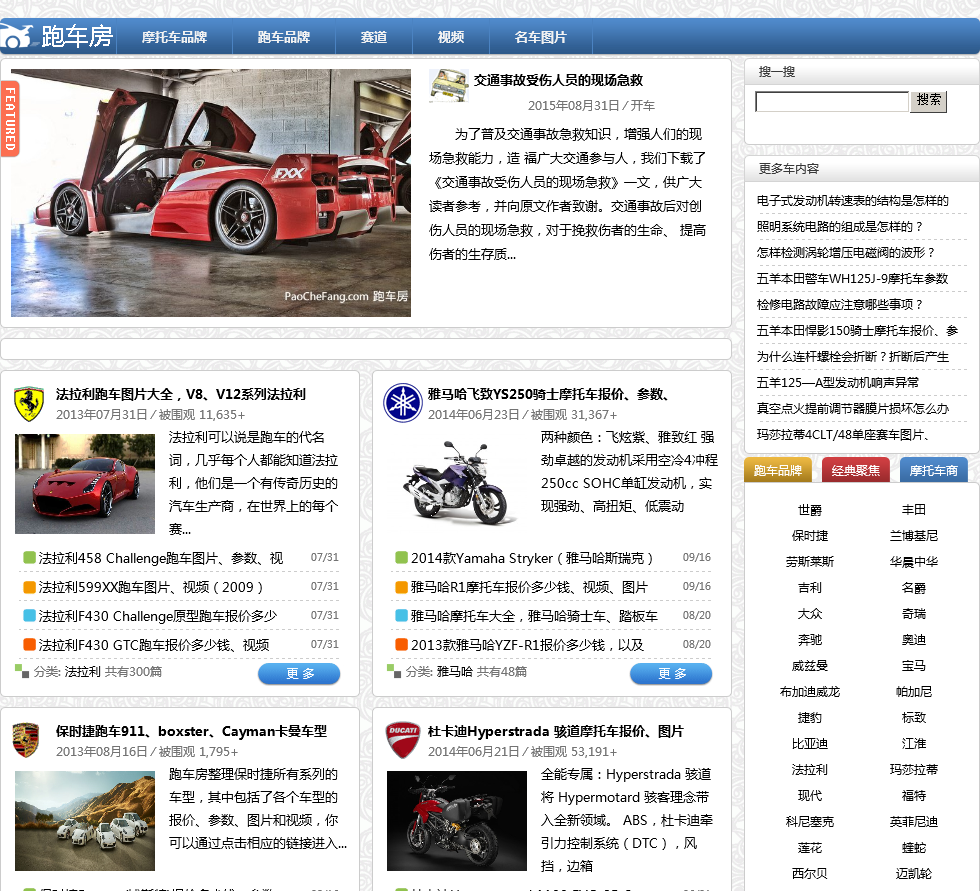980x891 pixels.
Task: Select the 跑车品牌 sidebar tab
Action: click(x=778, y=470)
